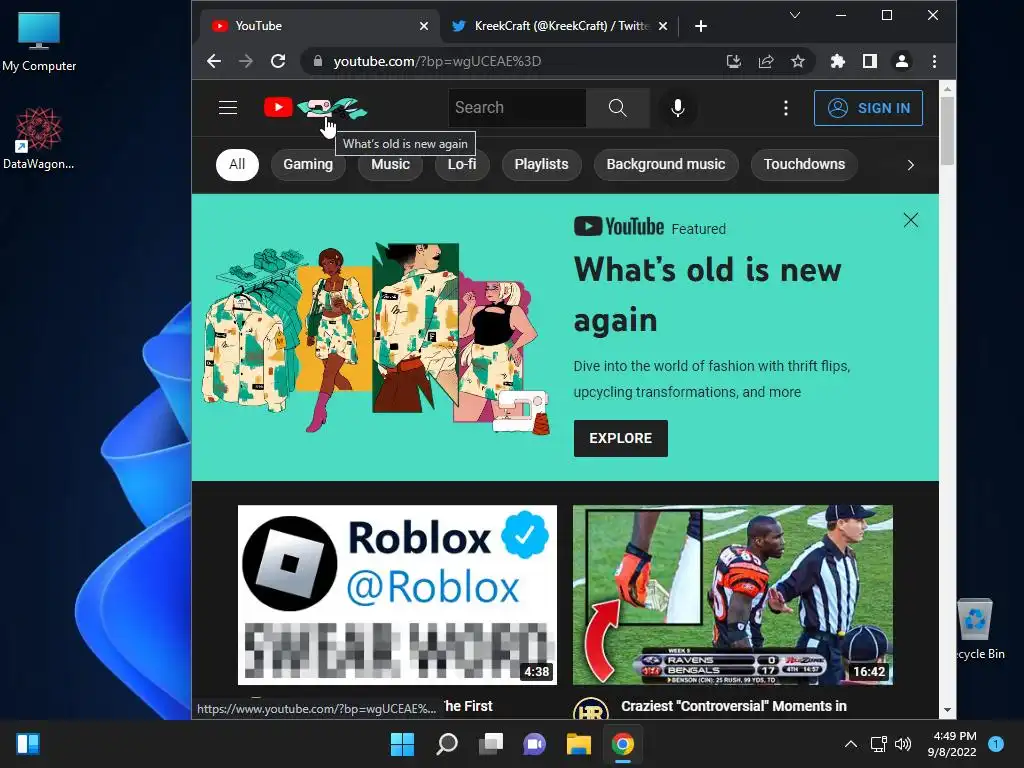
Task: Close the YouTube tab
Action: [x=424, y=26]
